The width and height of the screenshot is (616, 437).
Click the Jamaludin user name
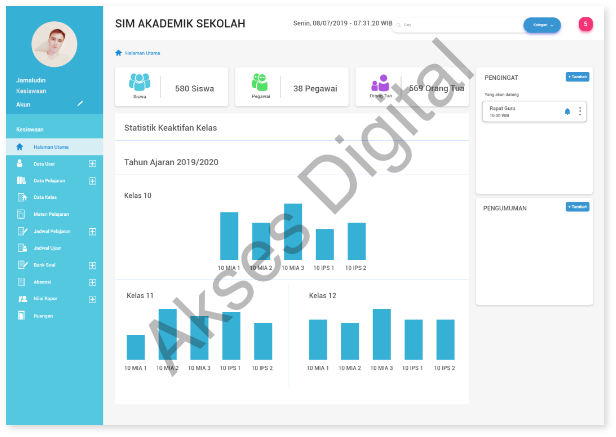coord(31,80)
